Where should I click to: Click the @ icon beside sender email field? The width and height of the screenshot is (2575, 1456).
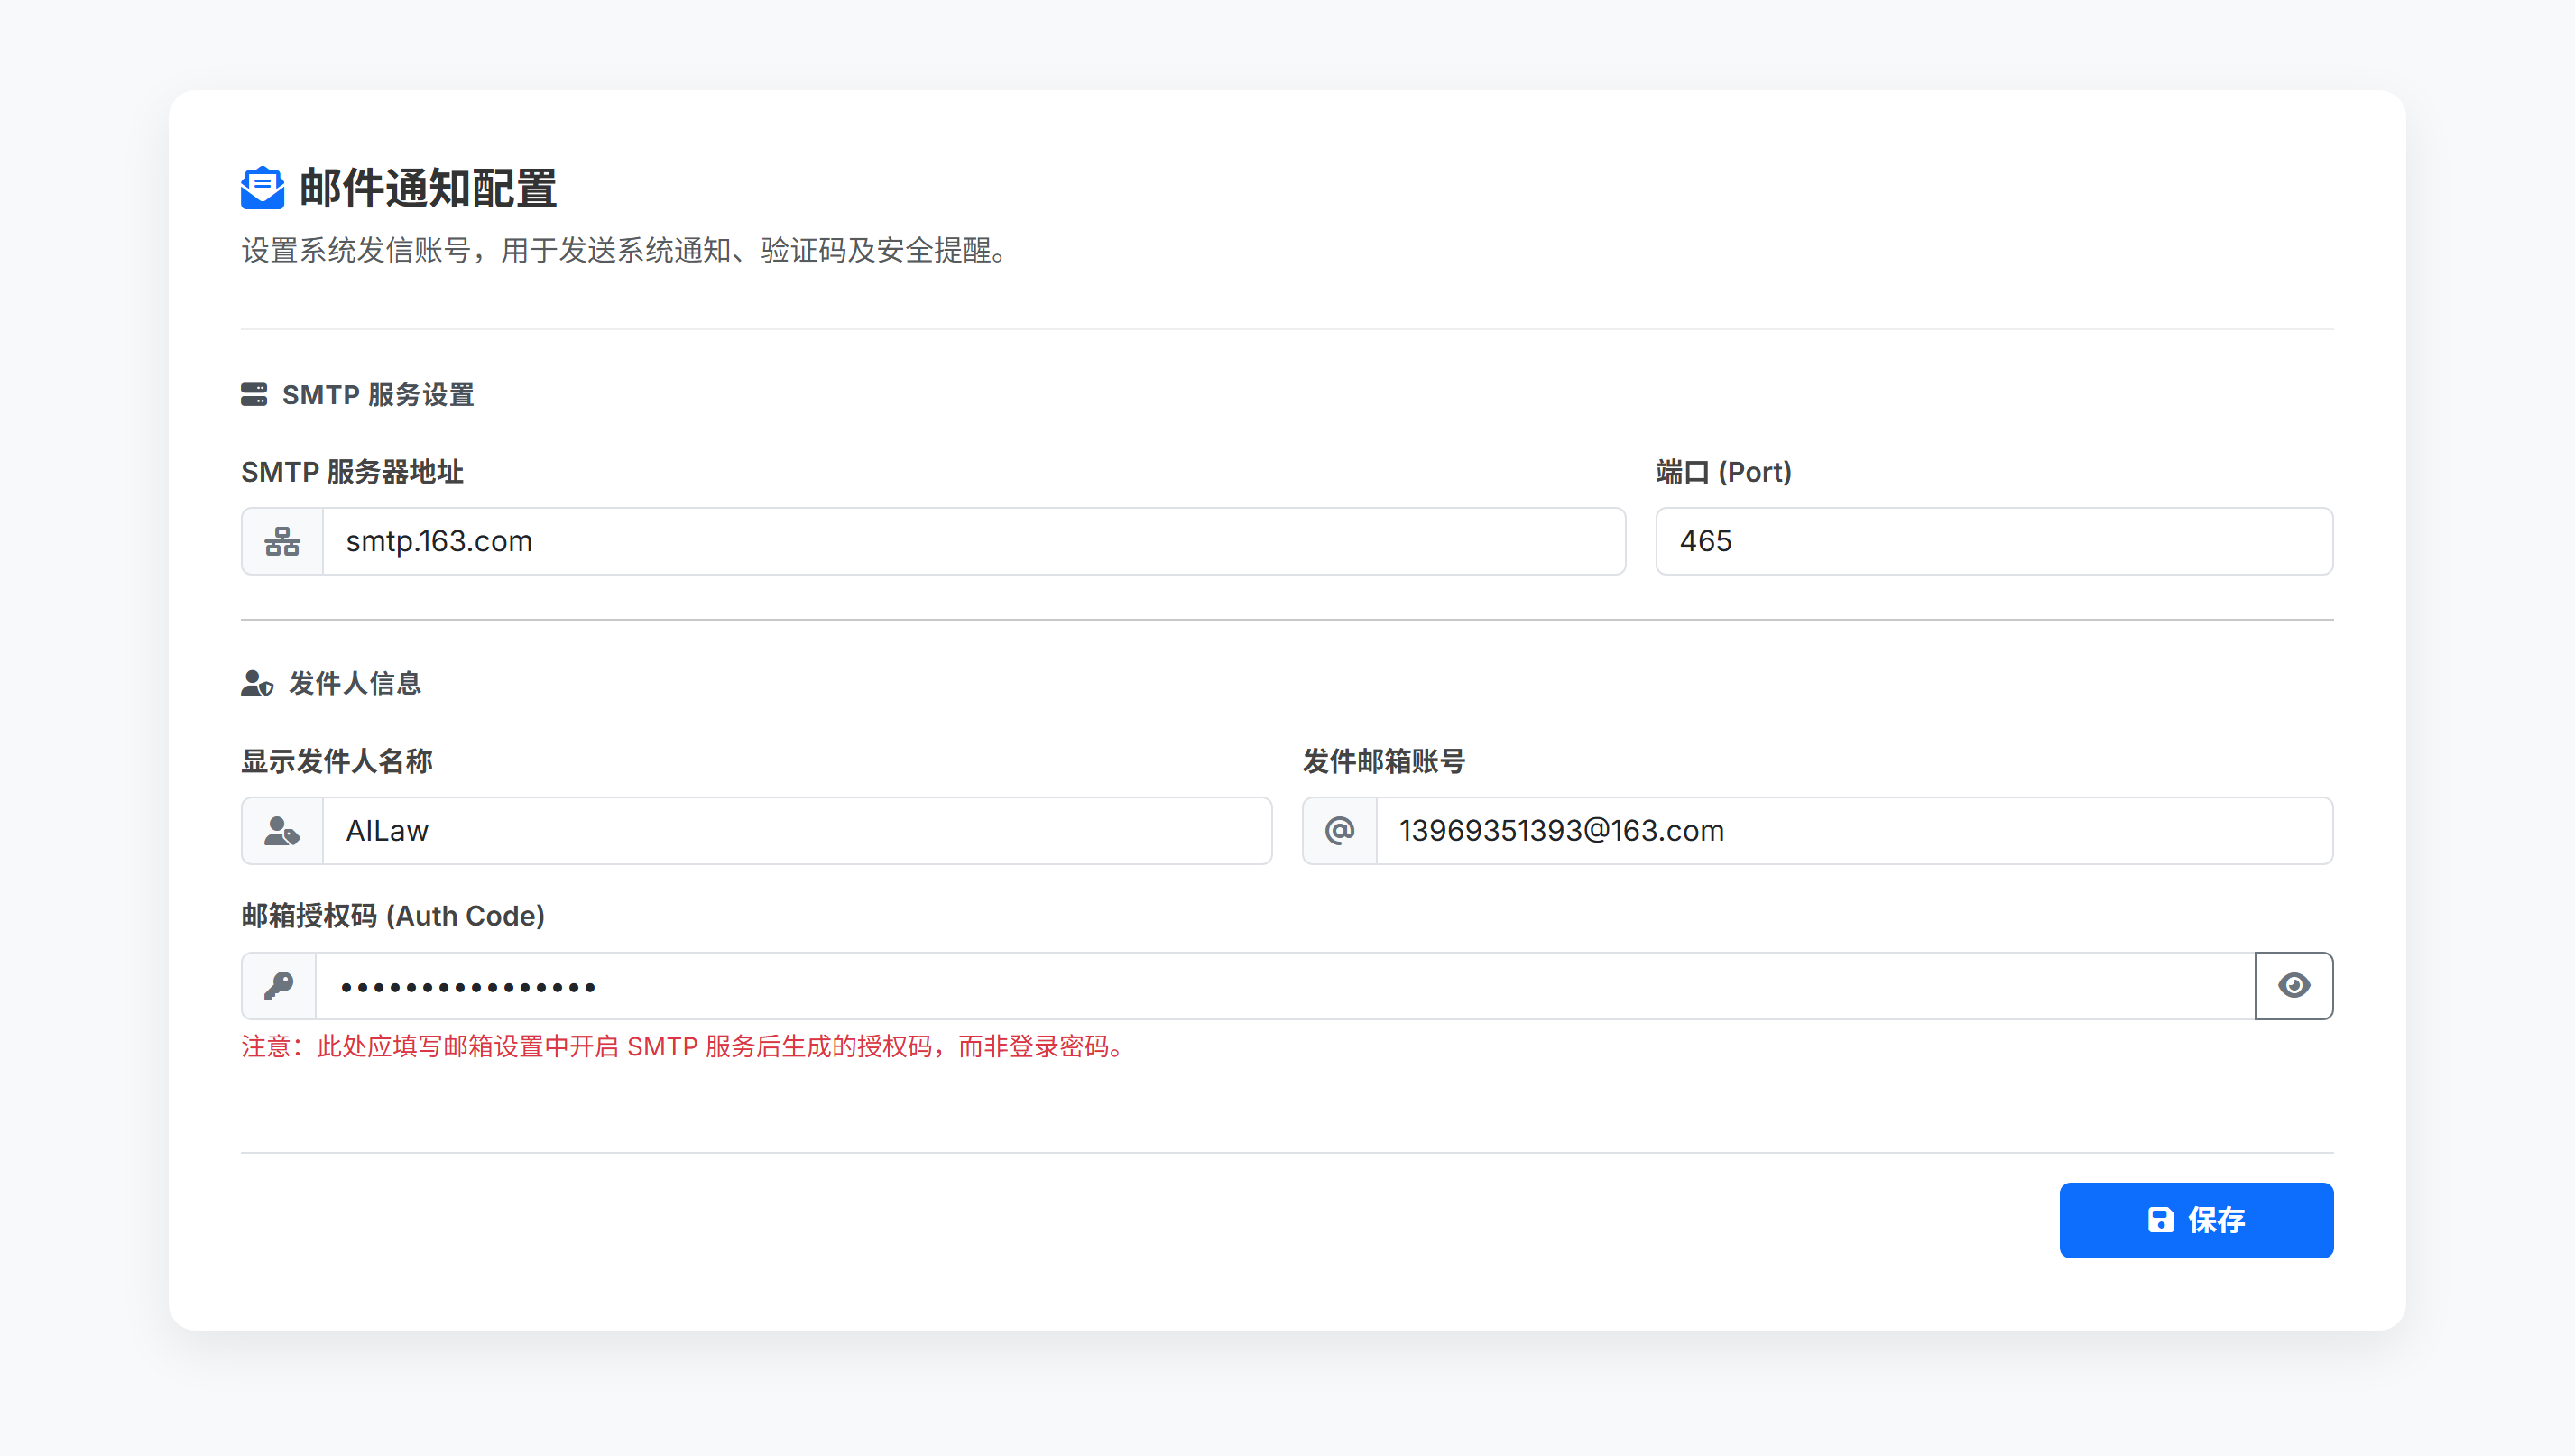[x=1339, y=830]
